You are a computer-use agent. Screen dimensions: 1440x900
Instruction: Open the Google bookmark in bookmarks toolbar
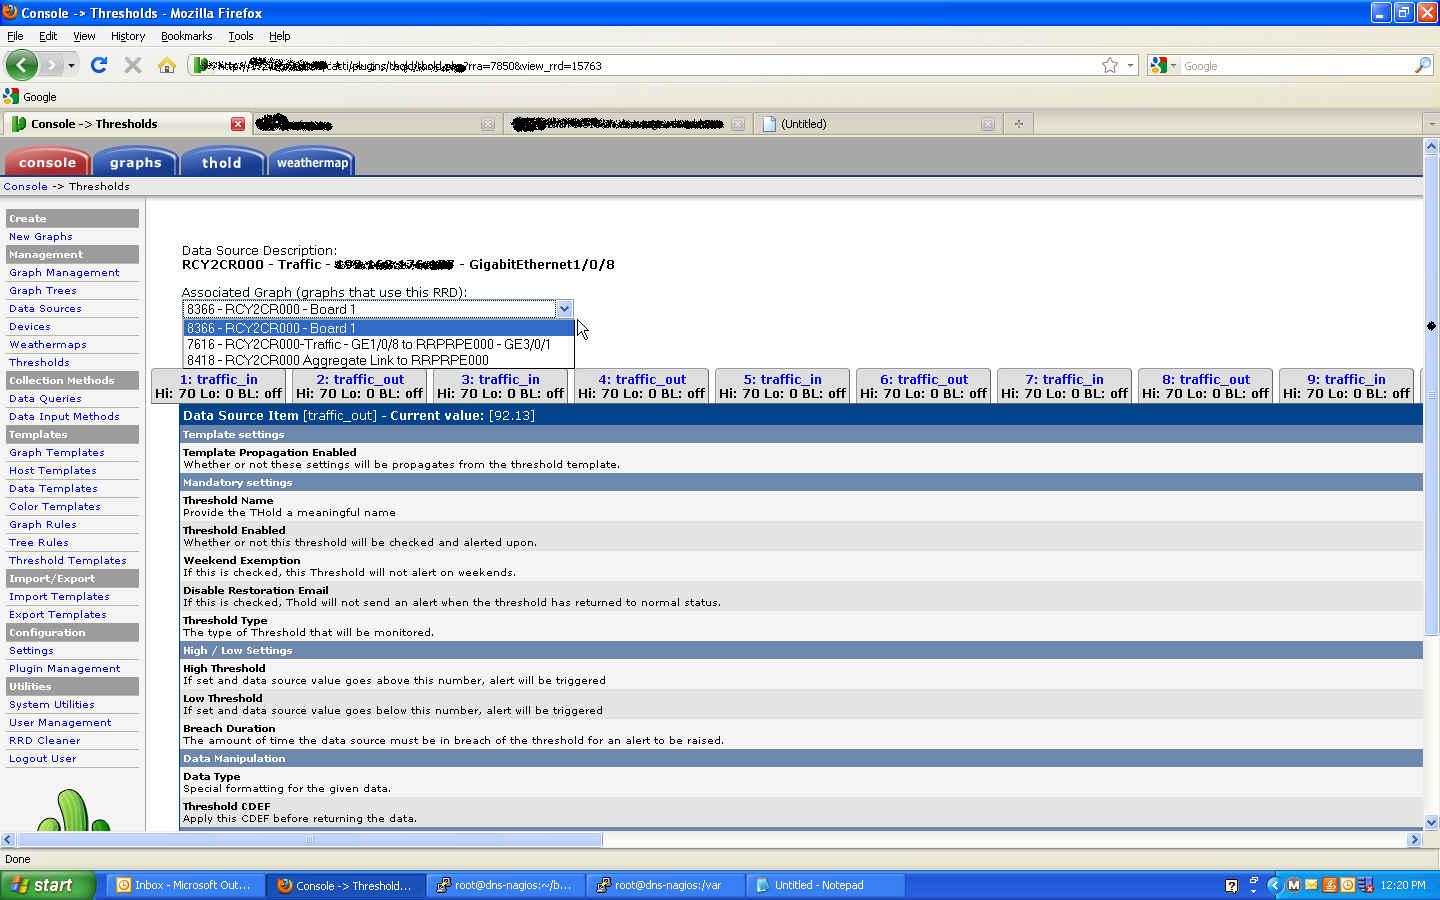(x=30, y=97)
